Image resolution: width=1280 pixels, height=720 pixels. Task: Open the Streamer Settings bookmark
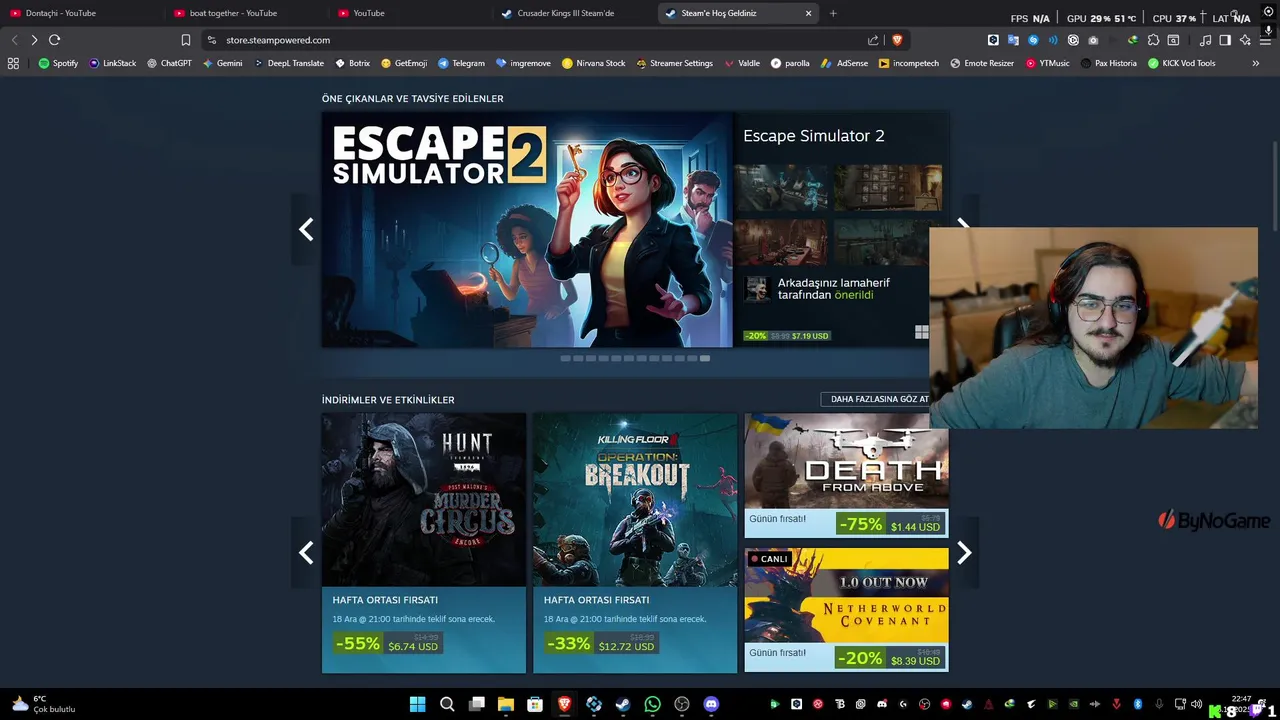(x=674, y=63)
